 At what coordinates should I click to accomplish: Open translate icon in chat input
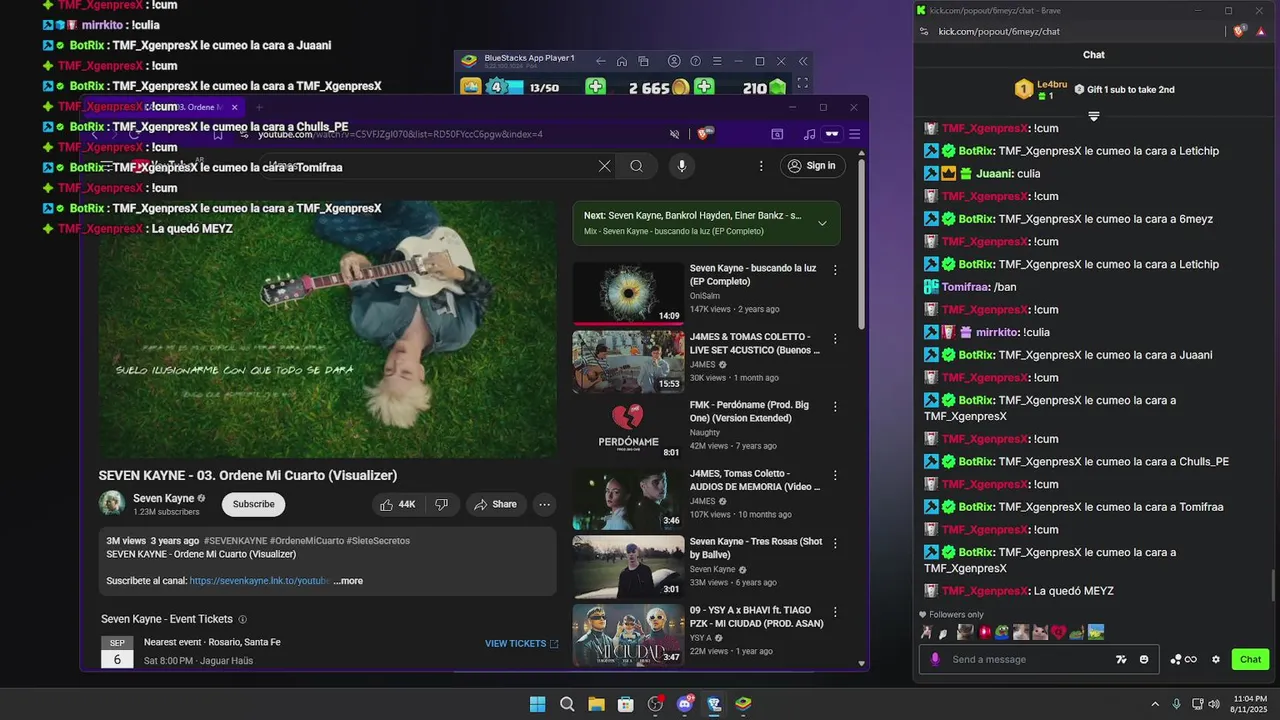[x=1121, y=659]
